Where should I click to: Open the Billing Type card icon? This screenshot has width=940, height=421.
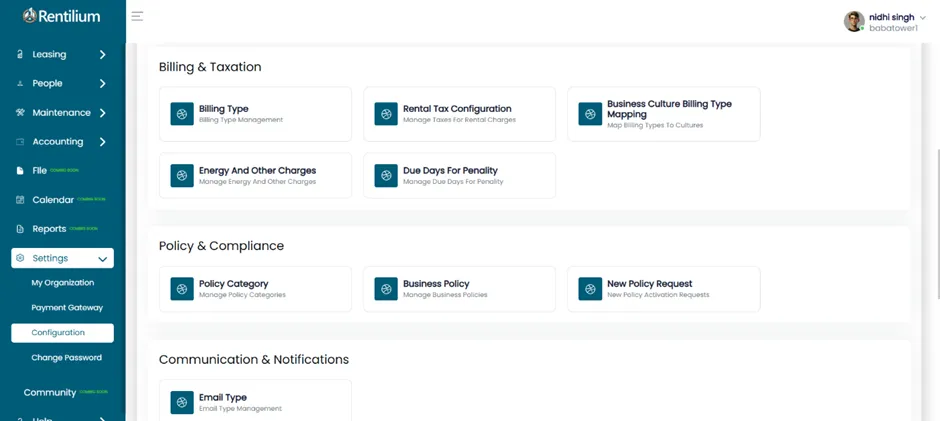coord(182,114)
